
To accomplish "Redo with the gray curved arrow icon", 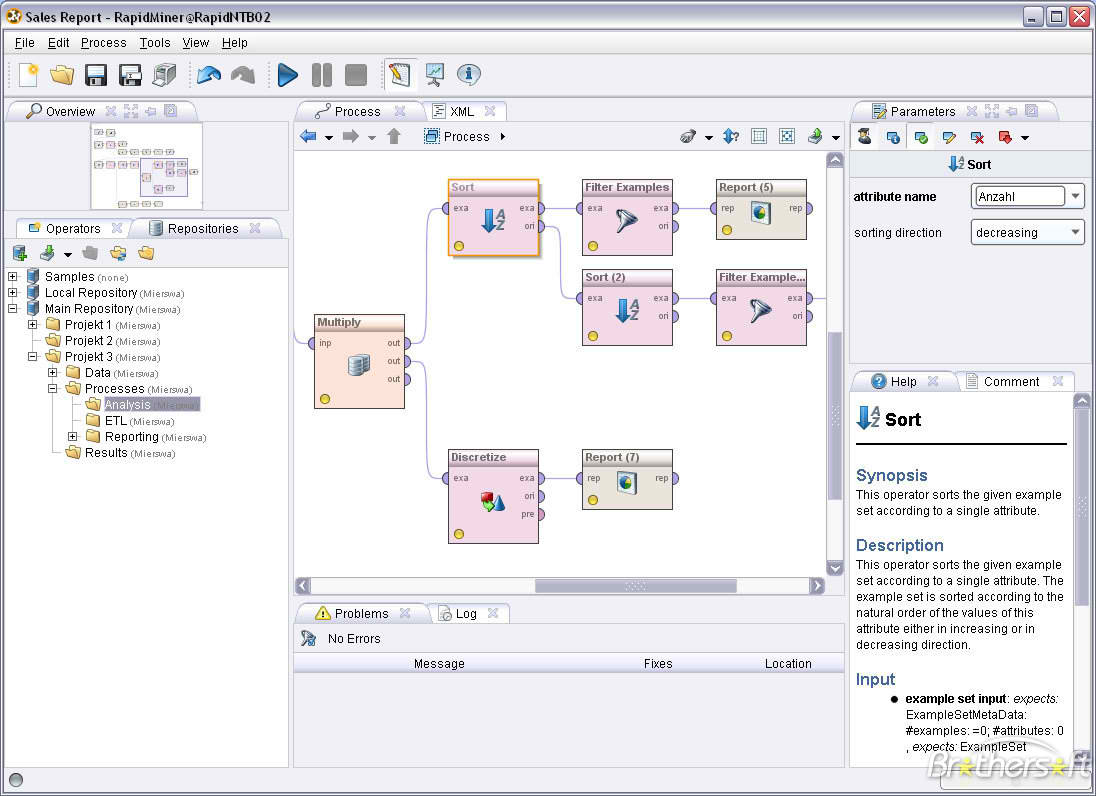I will [x=243, y=75].
